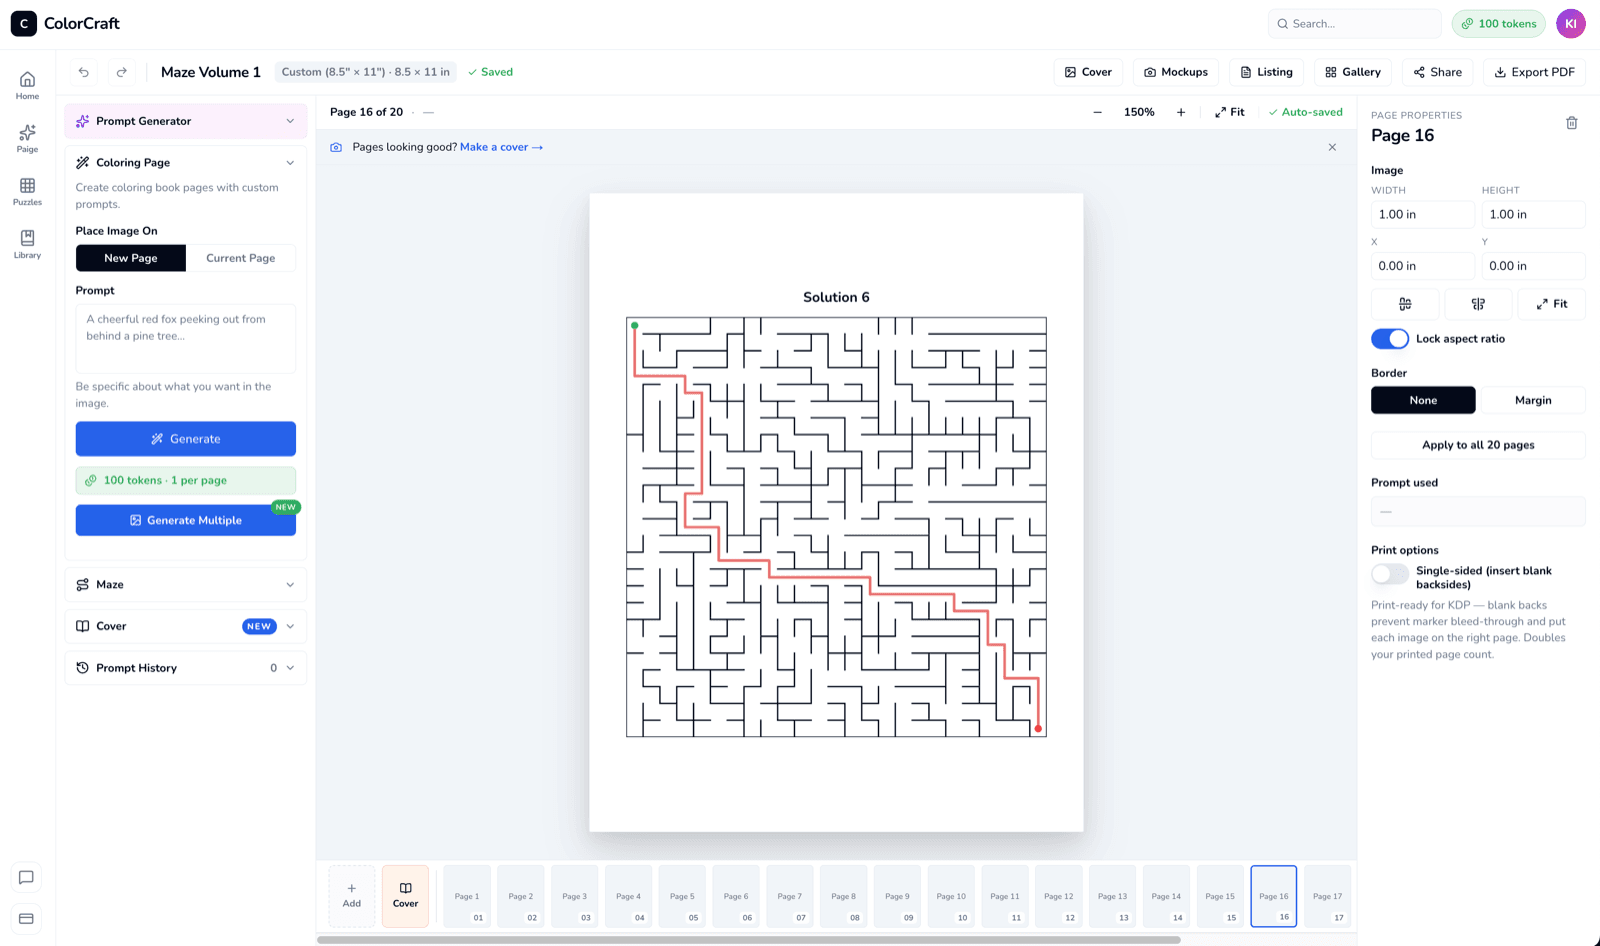Open the Library sidebar section
Viewport: 1600px width, 946px height.
(x=27, y=244)
